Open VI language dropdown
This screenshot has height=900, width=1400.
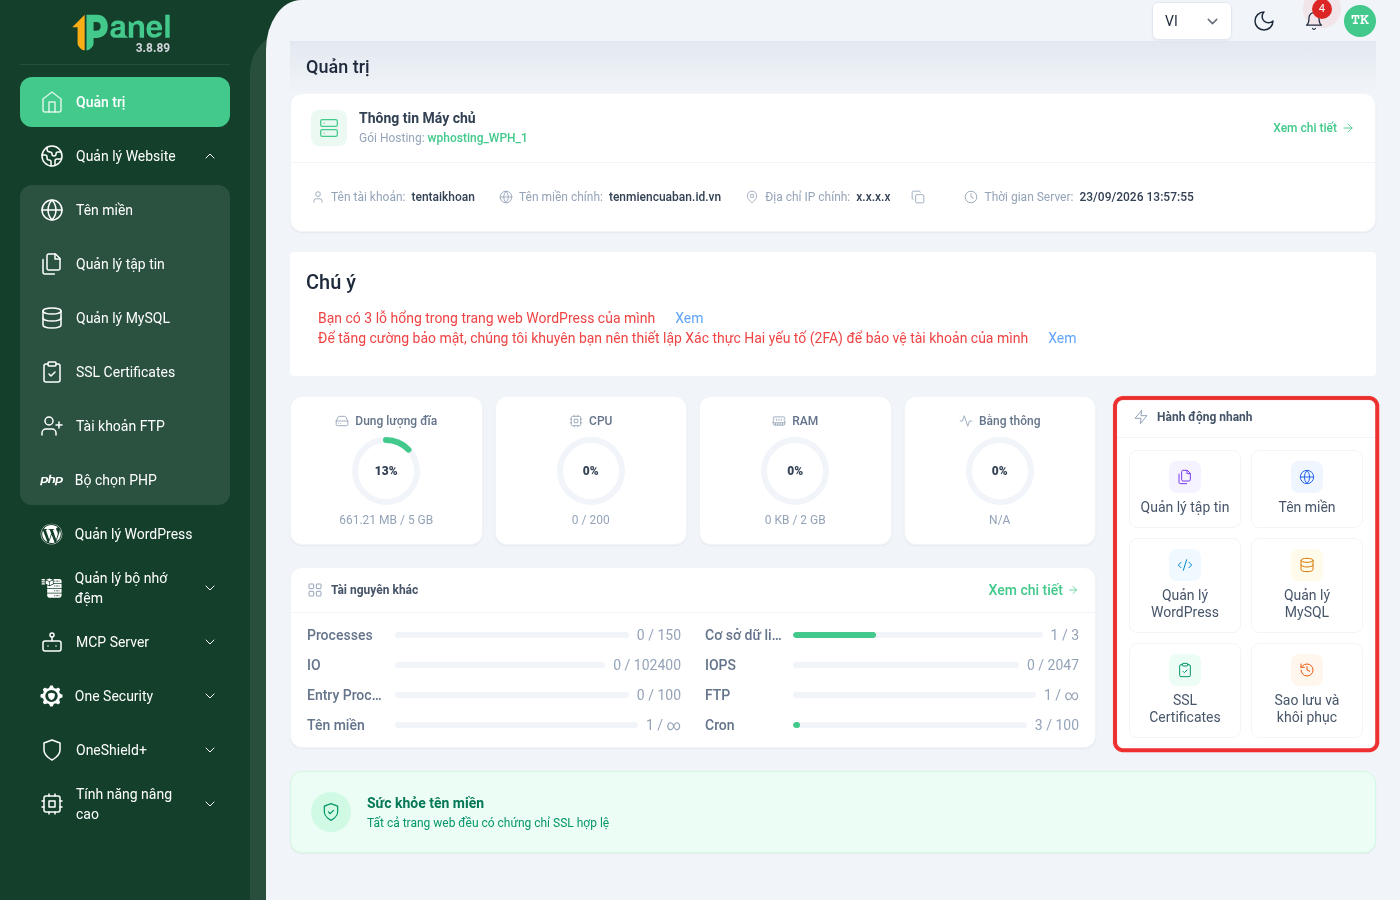click(1192, 21)
